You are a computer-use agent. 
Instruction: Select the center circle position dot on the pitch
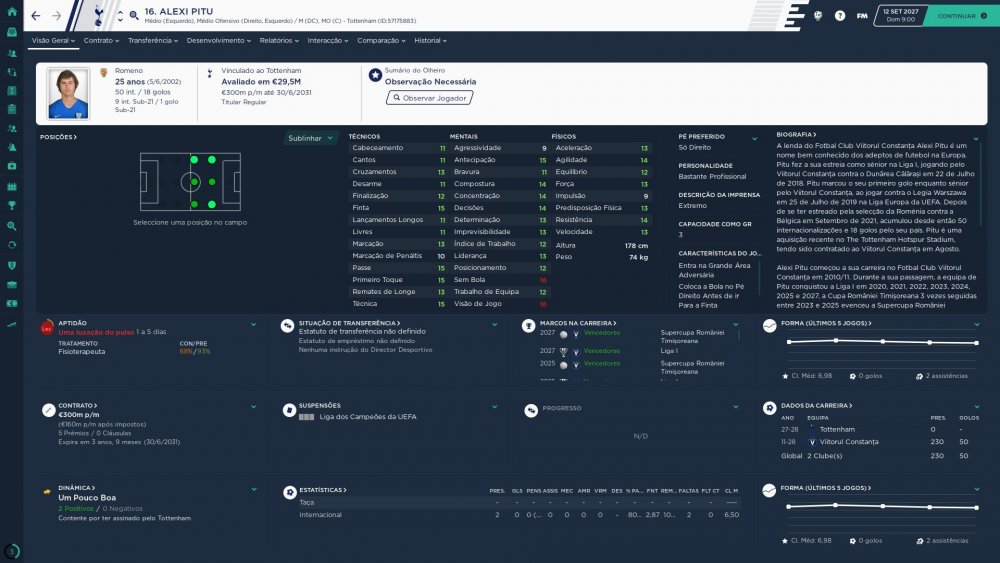[x=194, y=182]
